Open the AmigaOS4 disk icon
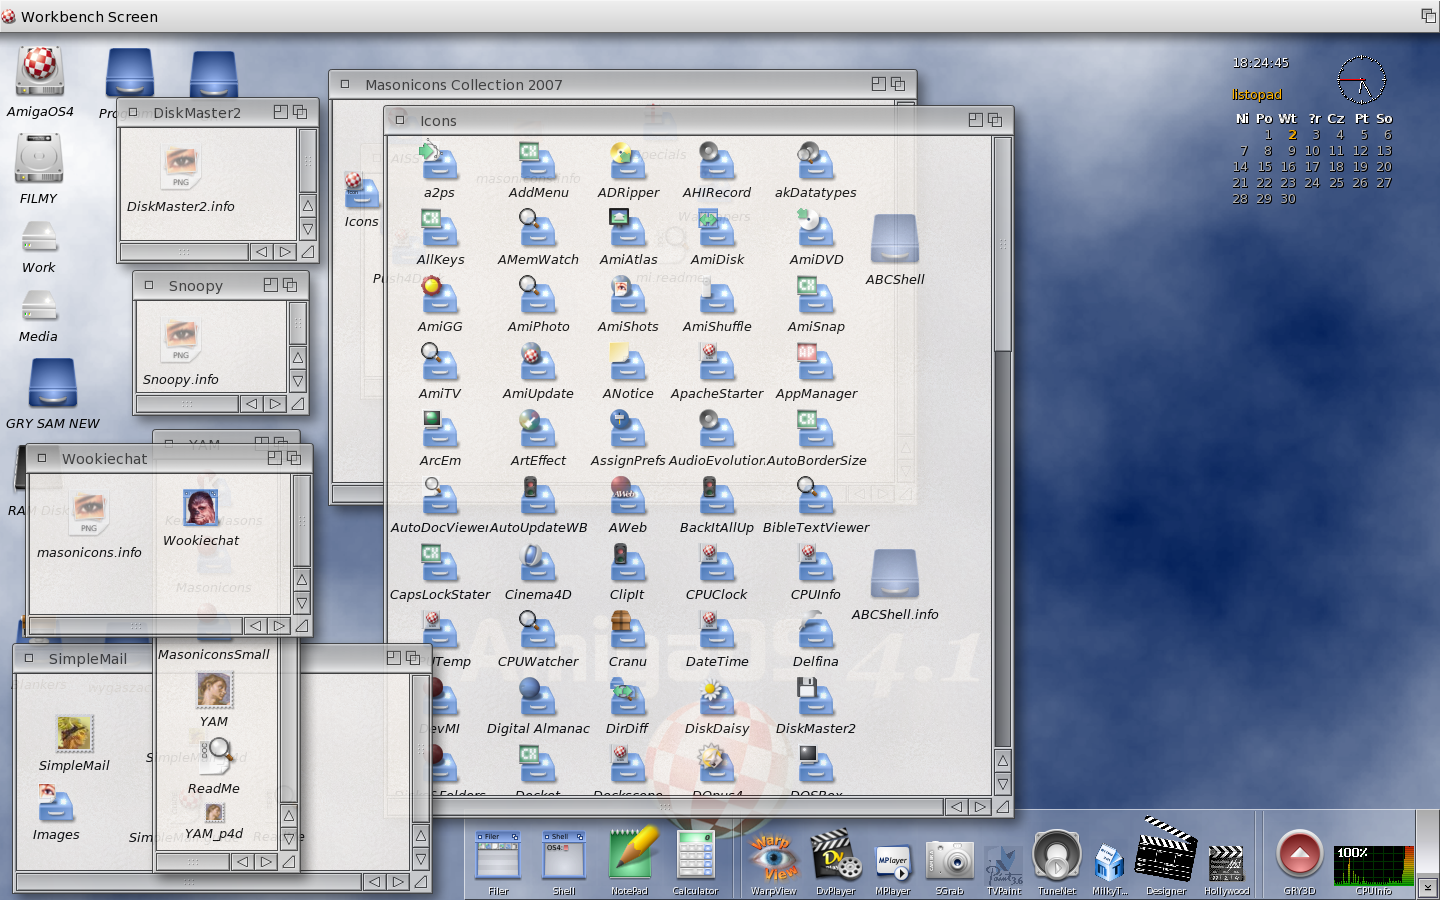 [x=40, y=72]
